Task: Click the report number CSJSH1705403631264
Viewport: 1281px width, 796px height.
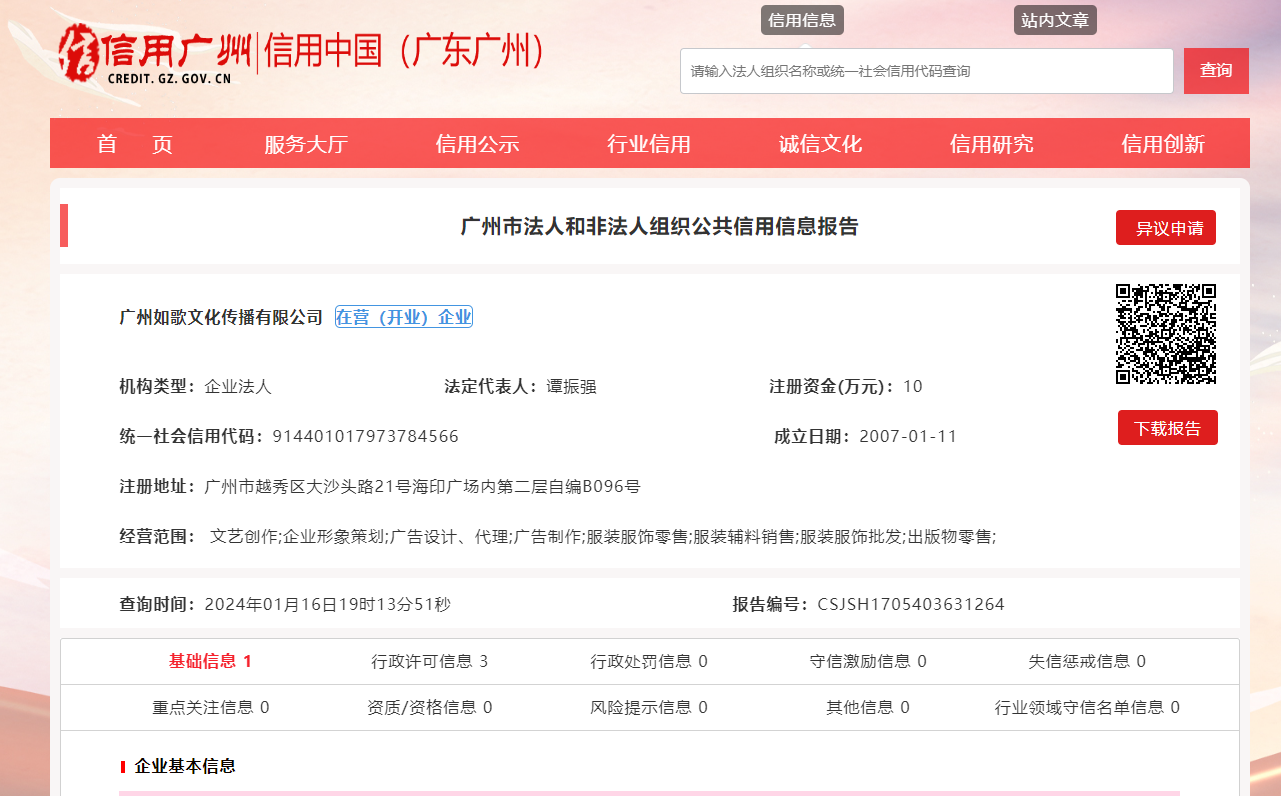Action: coord(911,604)
